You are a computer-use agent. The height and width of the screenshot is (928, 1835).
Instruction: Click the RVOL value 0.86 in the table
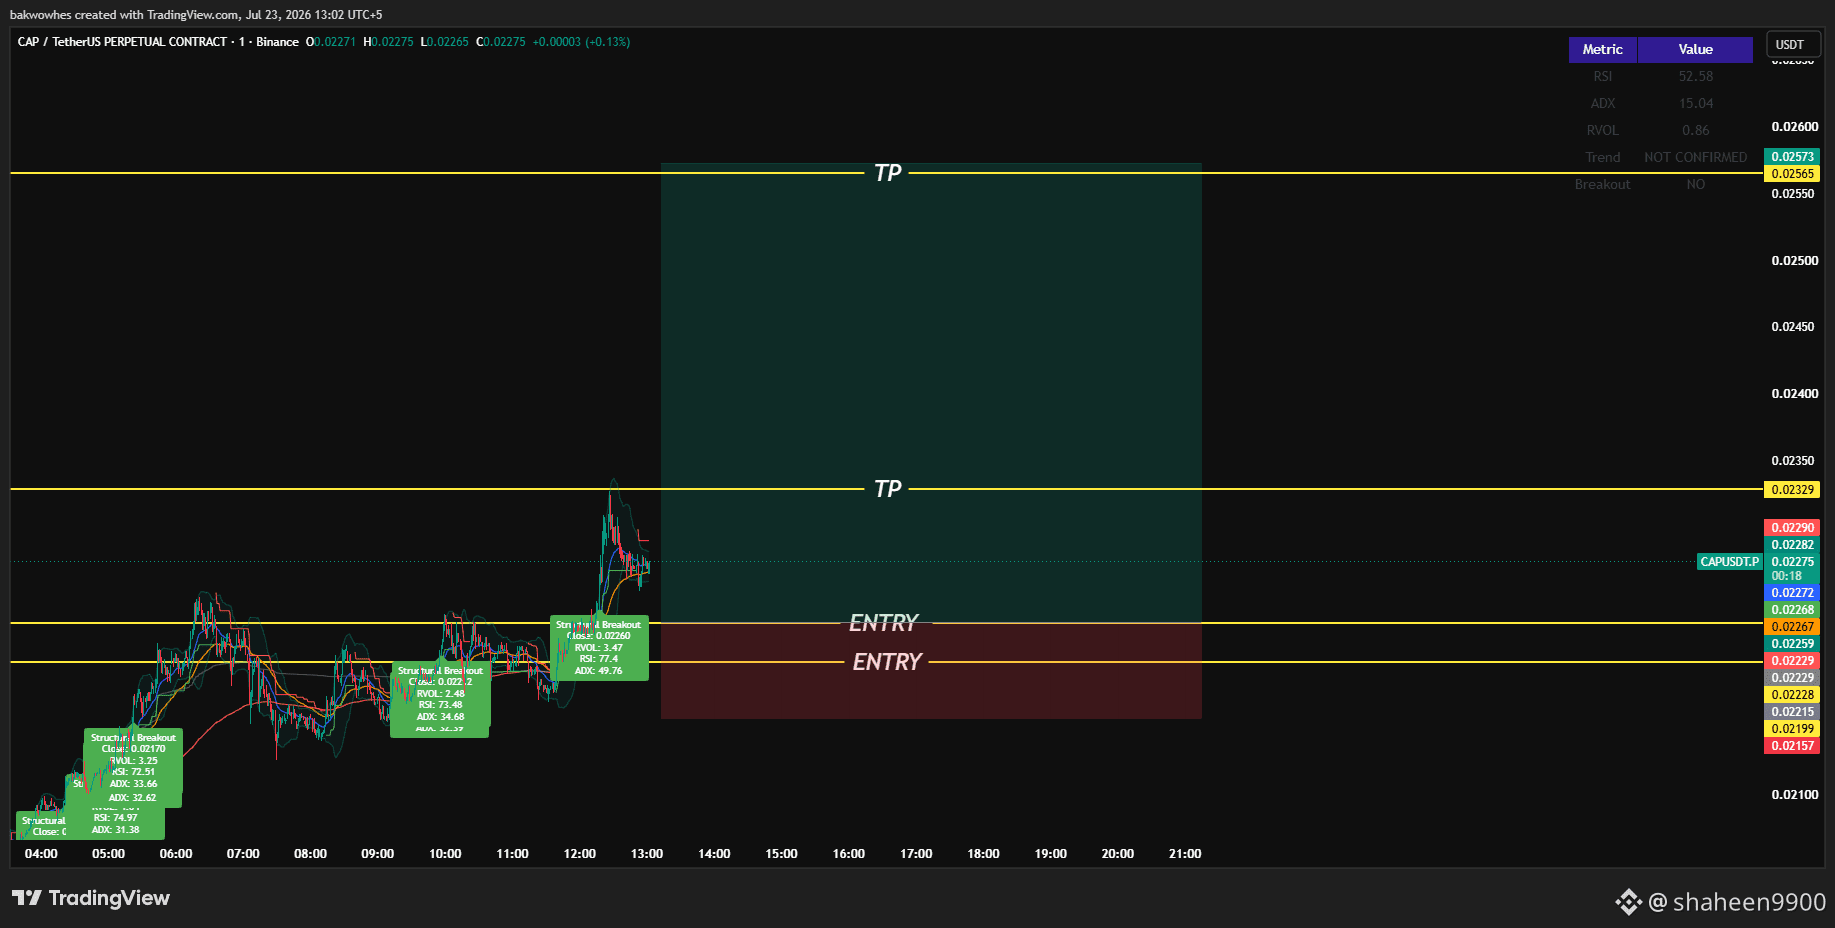pyautogui.click(x=1695, y=130)
